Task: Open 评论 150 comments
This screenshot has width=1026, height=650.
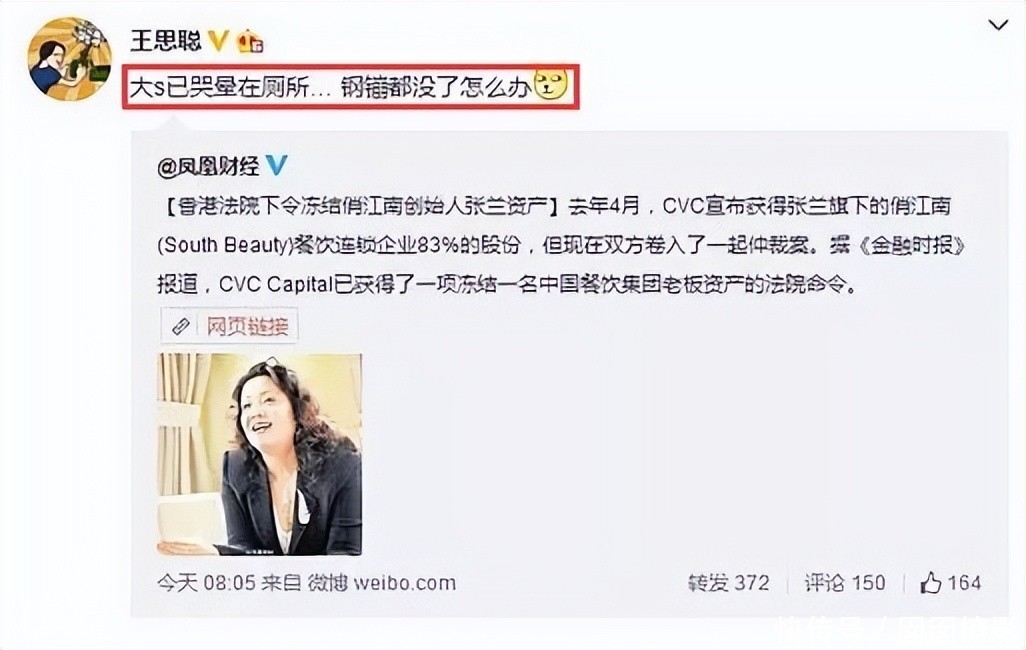Action: point(845,583)
